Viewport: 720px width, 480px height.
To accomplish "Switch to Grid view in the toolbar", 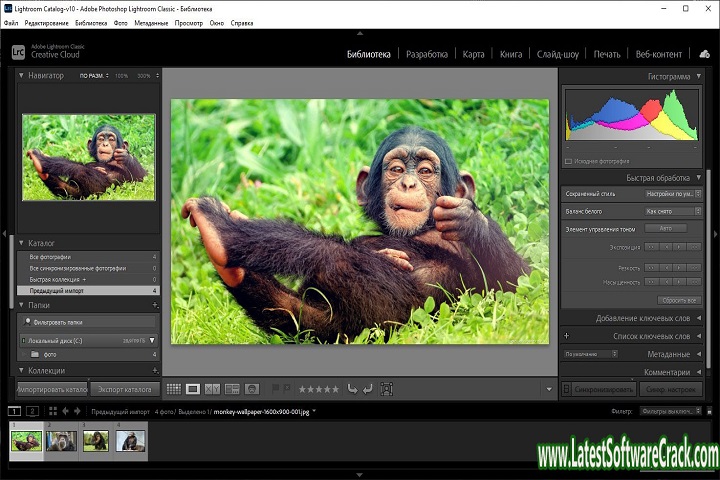I will [174, 389].
